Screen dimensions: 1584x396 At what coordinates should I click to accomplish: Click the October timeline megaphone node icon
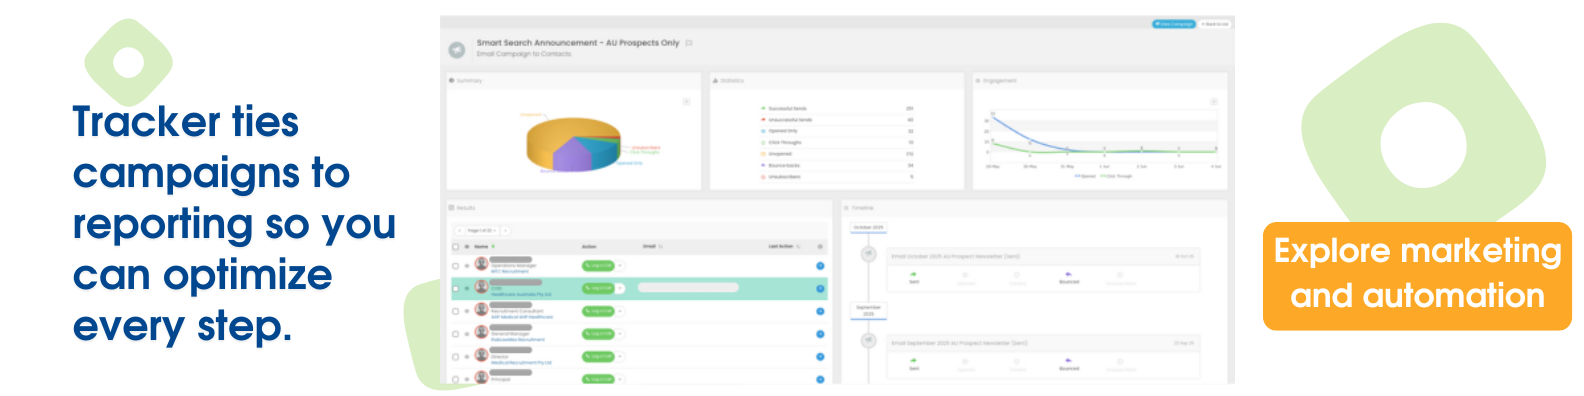coord(869,254)
